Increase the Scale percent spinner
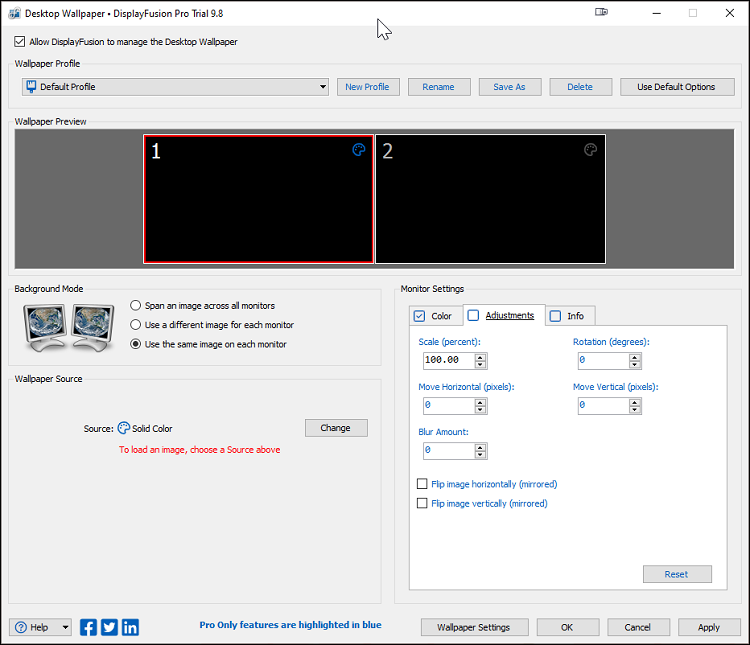The width and height of the screenshot is (750, 645). click(x=480, y=357)
